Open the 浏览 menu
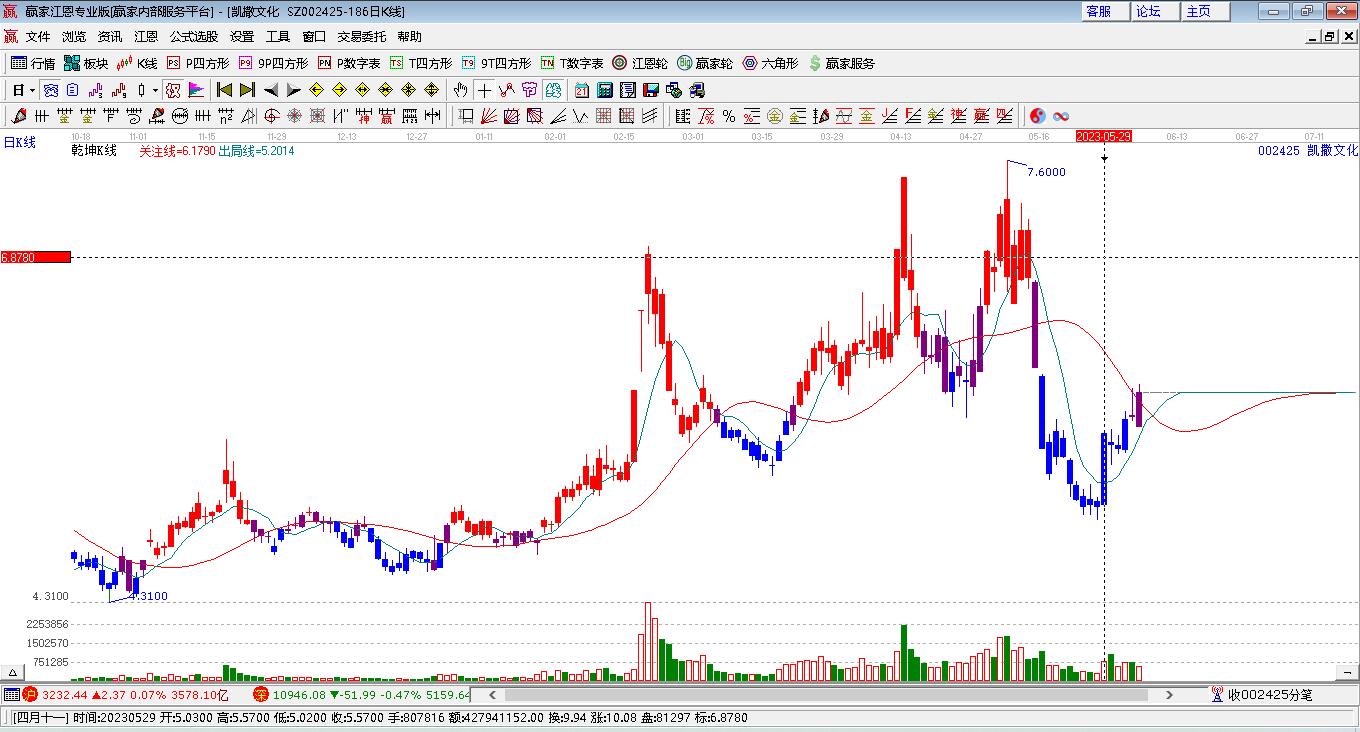The height and width of the screenshot is (732, 1360). pyautogui.click(x=74, y=36)
